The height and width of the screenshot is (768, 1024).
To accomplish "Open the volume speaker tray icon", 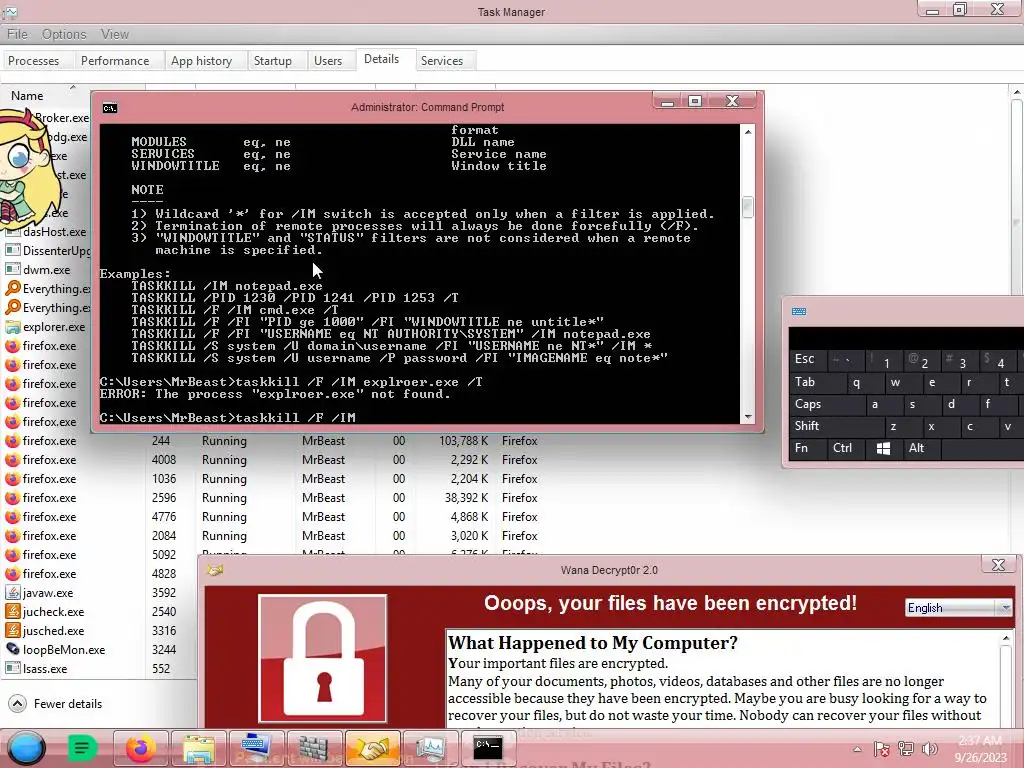I will tap(929, 750).
